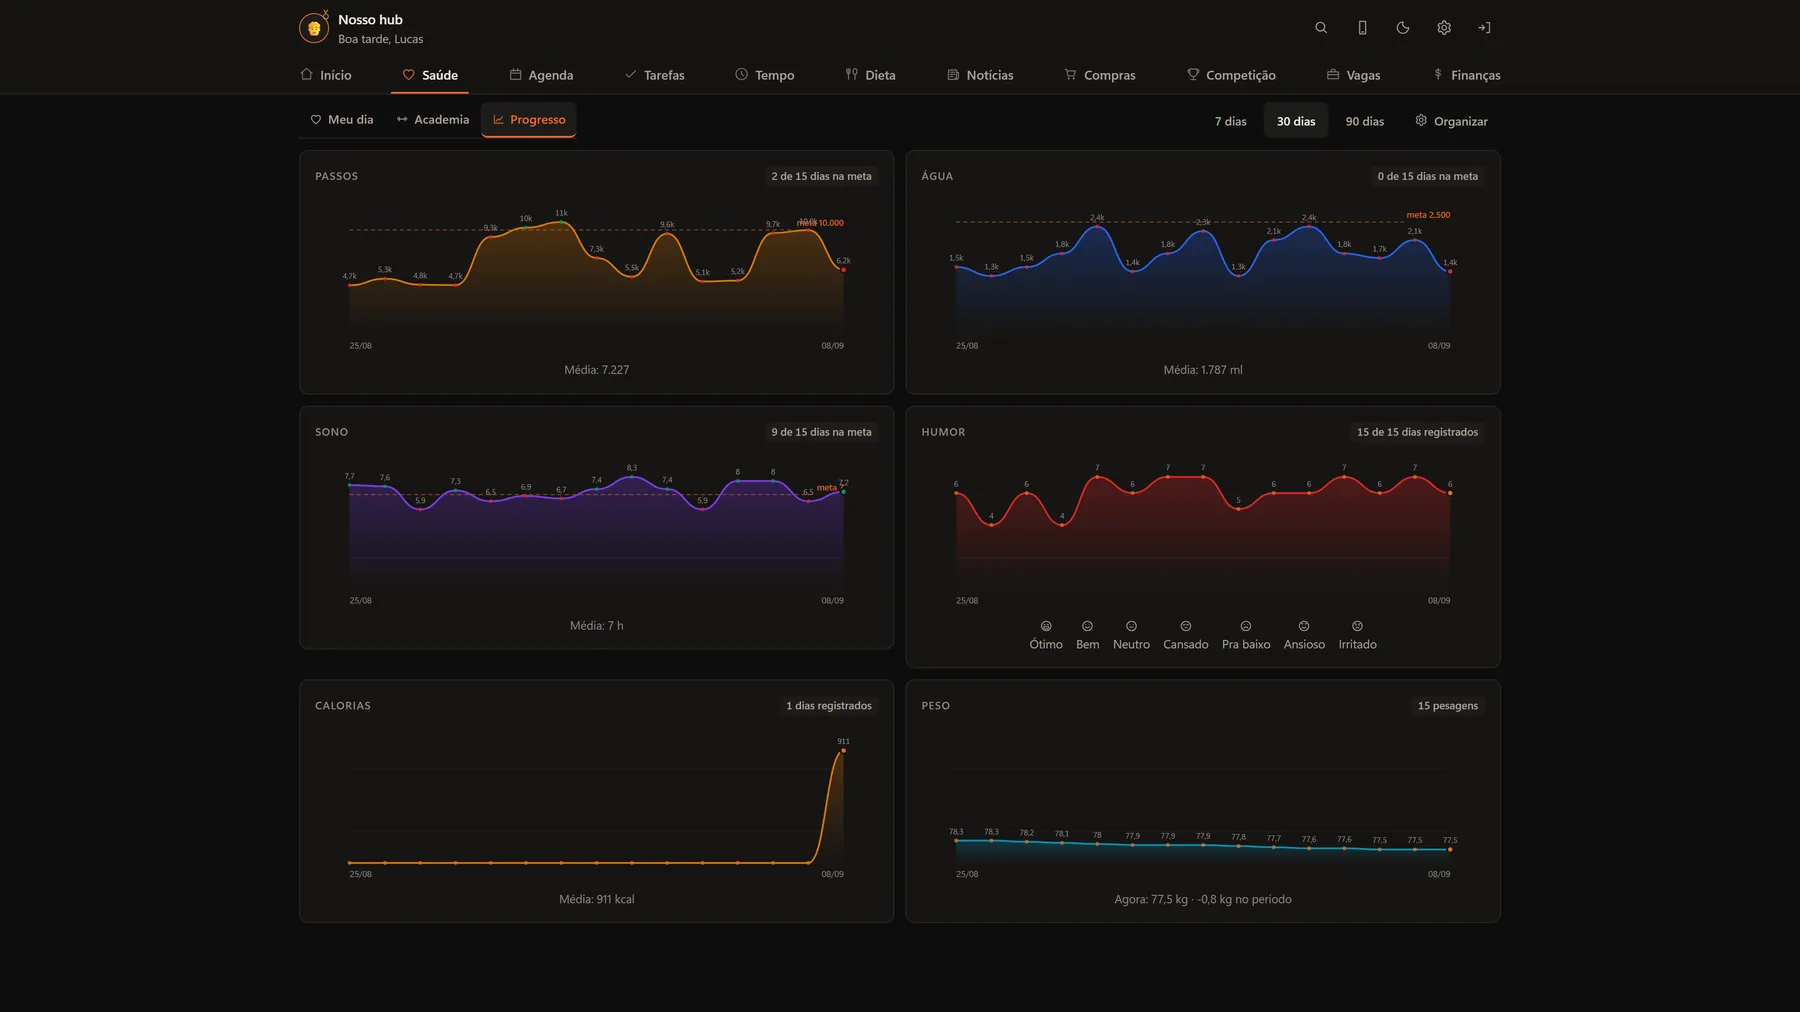Switch range to 7 dias

(x=1231, y=121)
